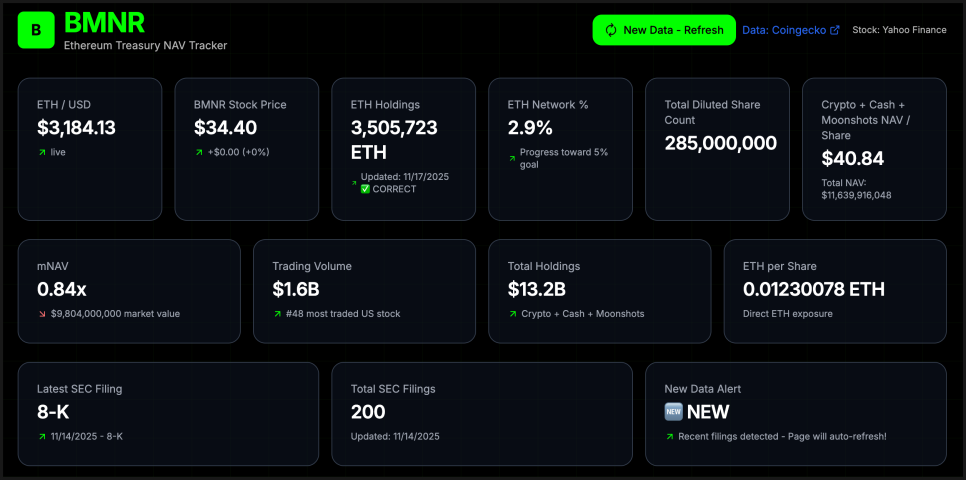Screen dimensions: 966x480
Task: Click the external link icon beside Coingecko
Action: pos(835,30)
